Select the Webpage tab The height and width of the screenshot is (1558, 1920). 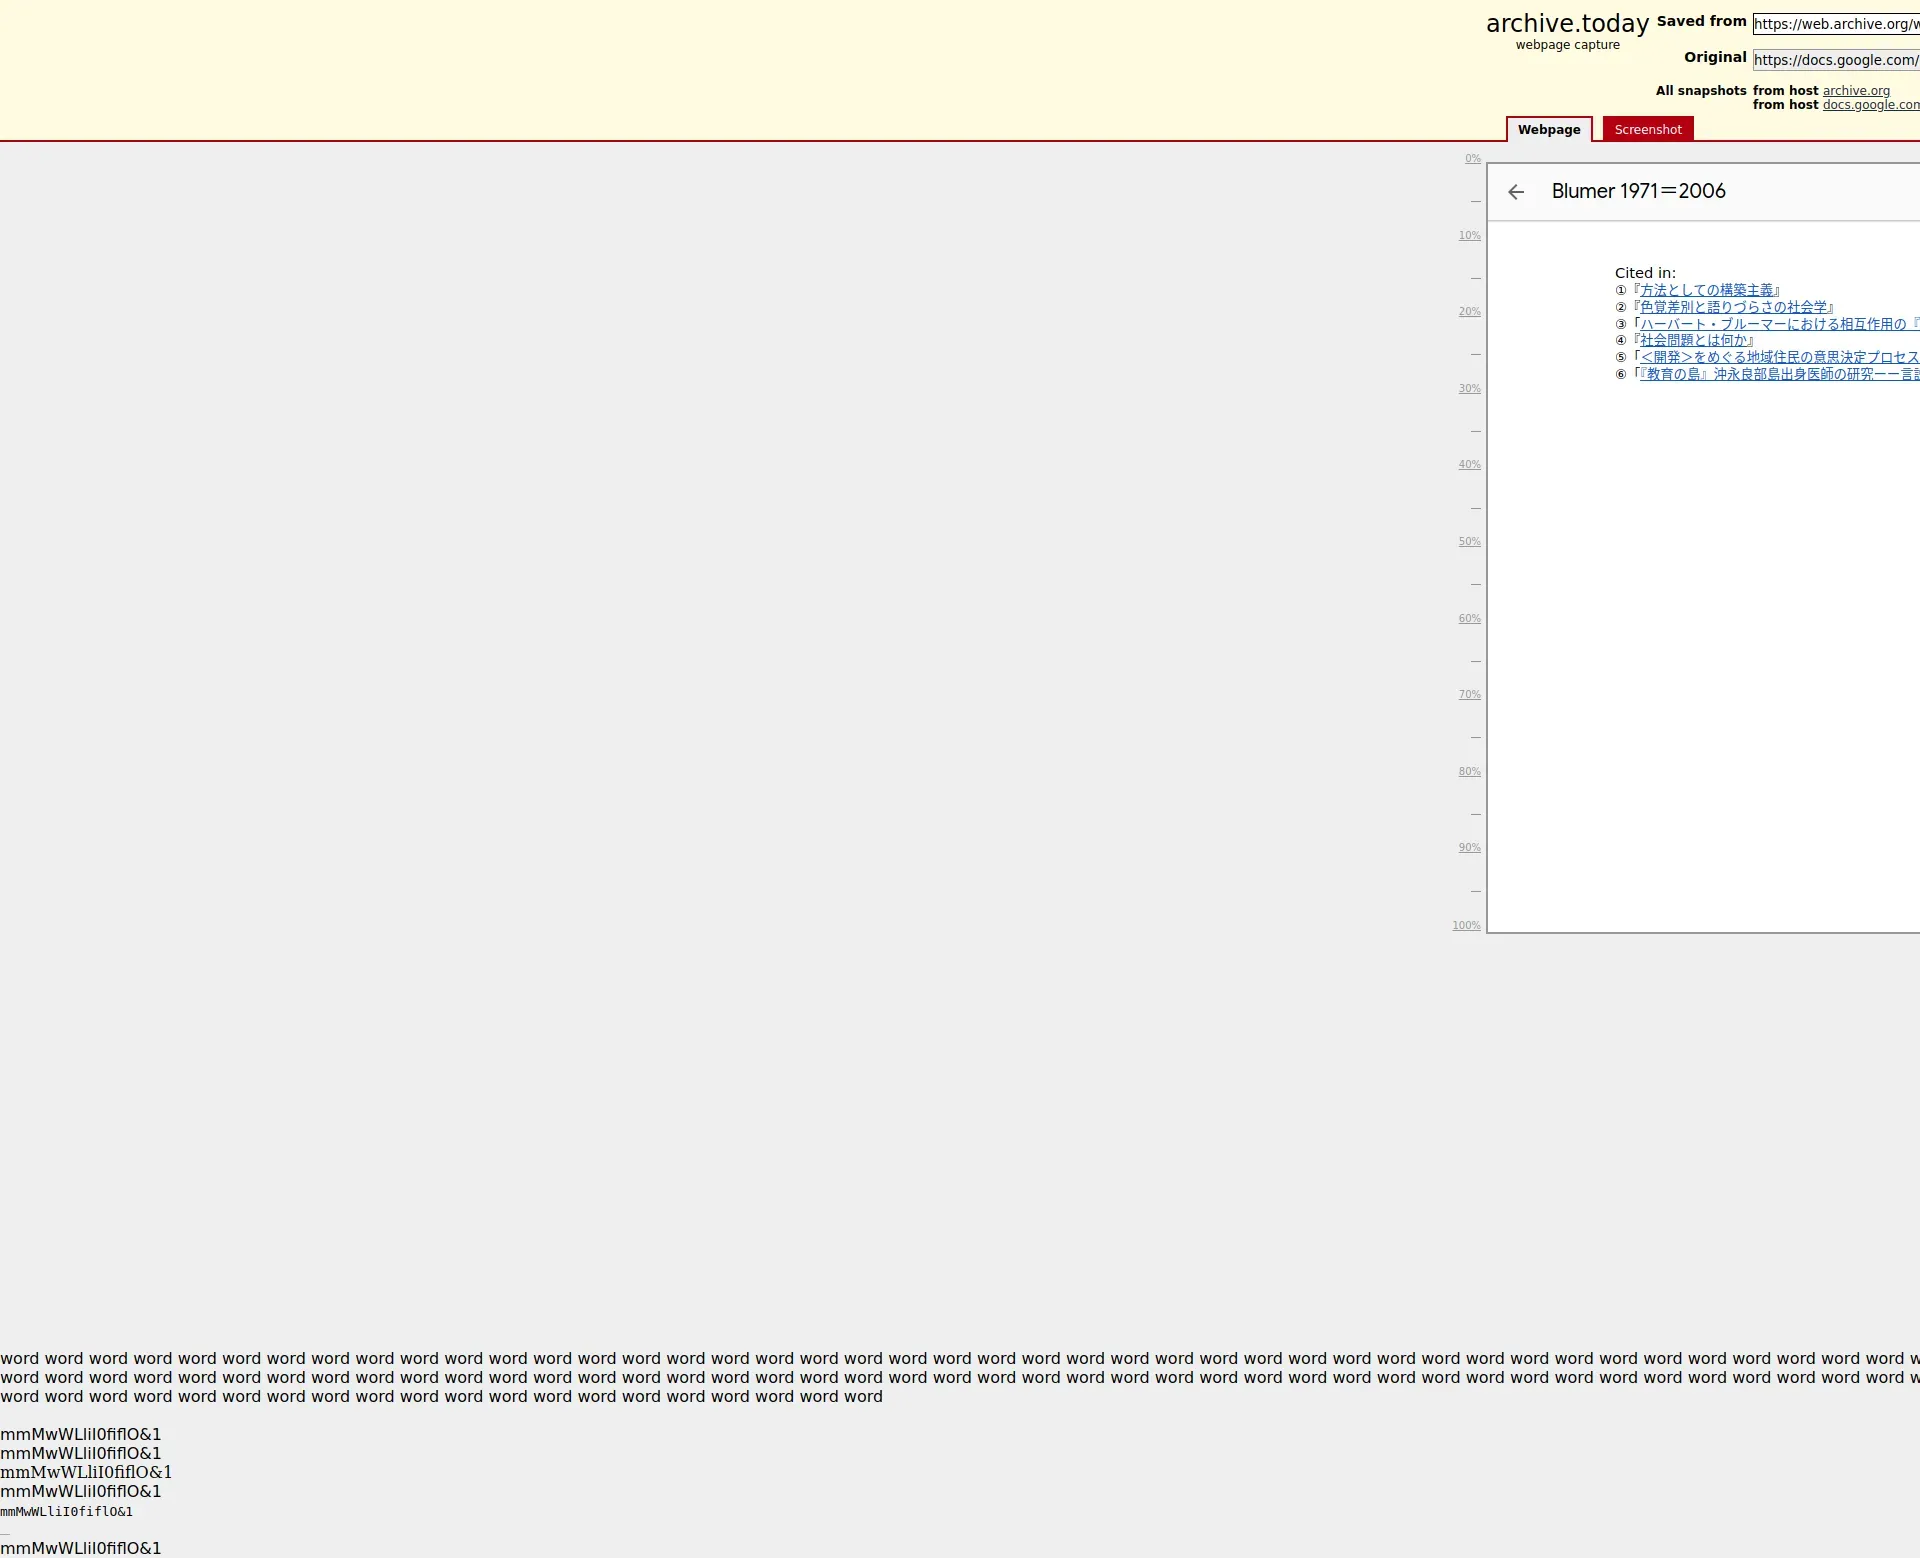click(x=1548, y=130)
